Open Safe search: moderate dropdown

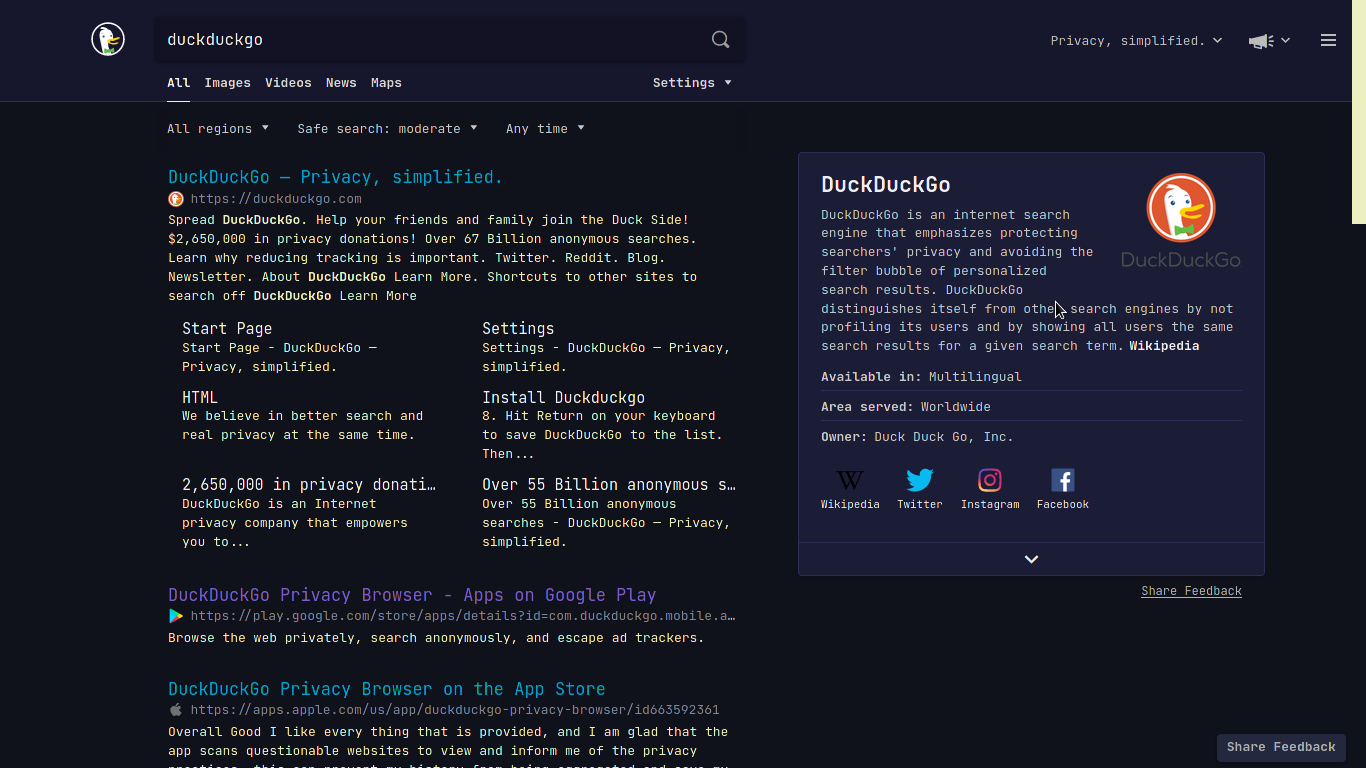point(387,129)
